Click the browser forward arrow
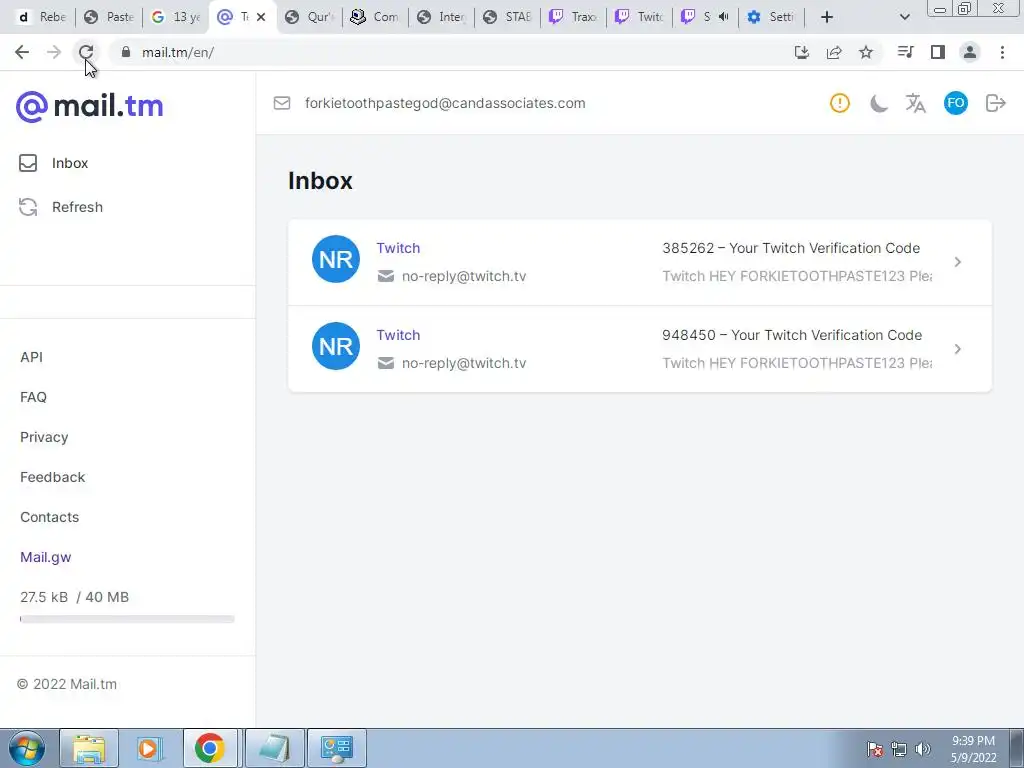The height and width of the screenshot is (768, 1024). [54, 52]
